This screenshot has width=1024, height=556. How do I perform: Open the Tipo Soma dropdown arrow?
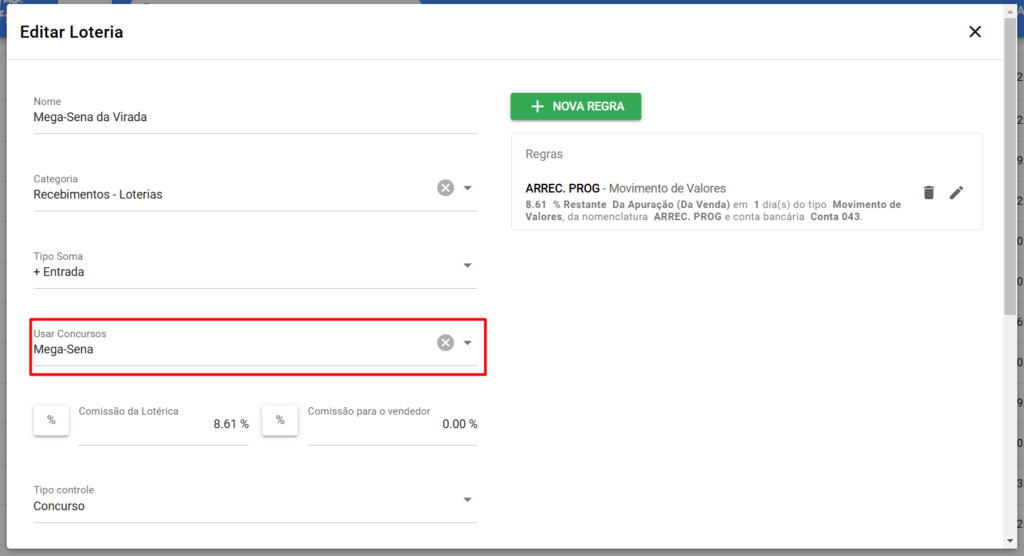[x=467, y=266]
